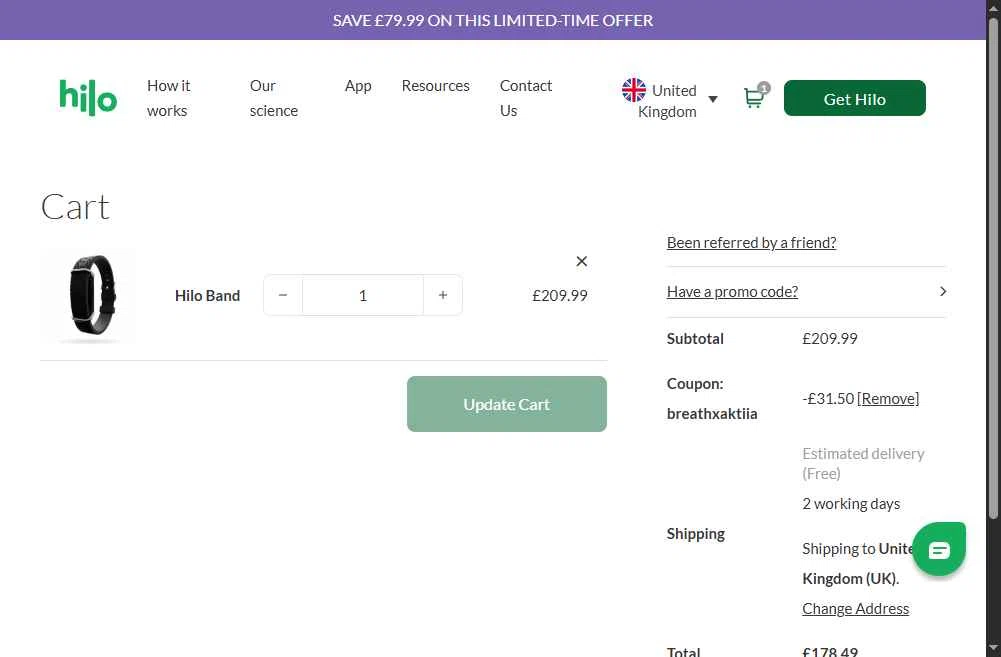Viewport: 1001px width, 657px height.
Task: Click Update Cart button
Action: (507, 404)
